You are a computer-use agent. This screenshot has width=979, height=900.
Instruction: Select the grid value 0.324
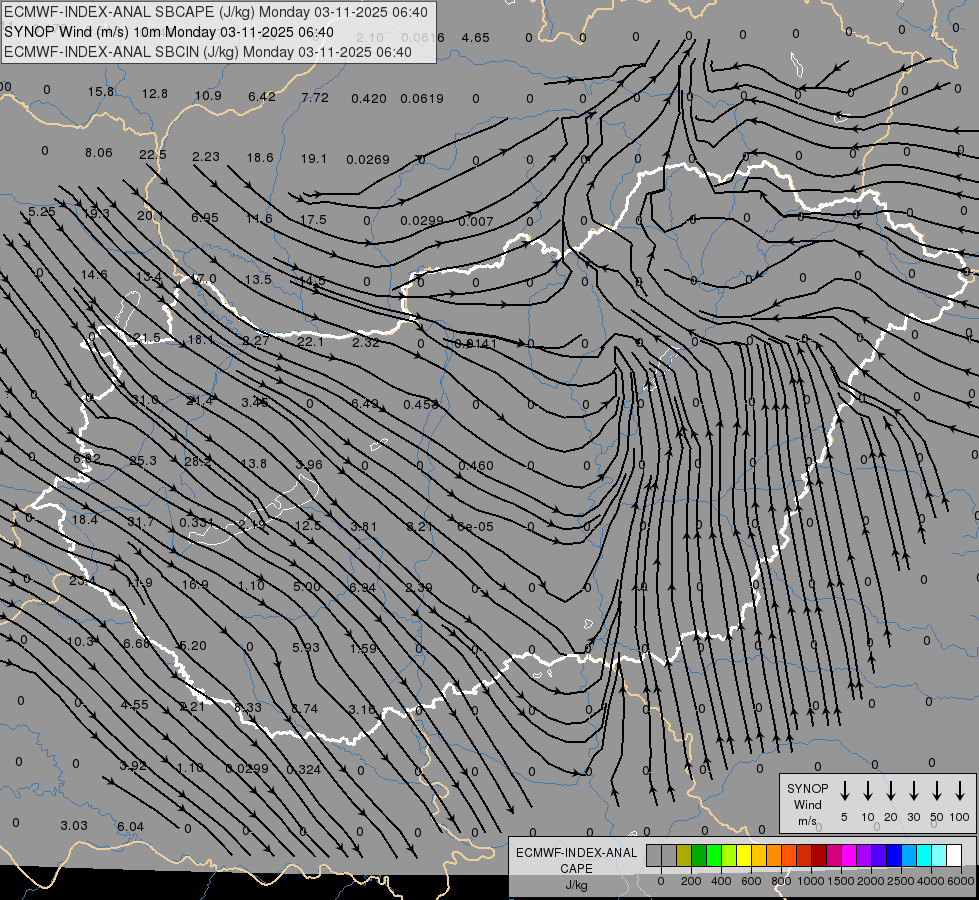pyautogui.click(x=304, y=769)
